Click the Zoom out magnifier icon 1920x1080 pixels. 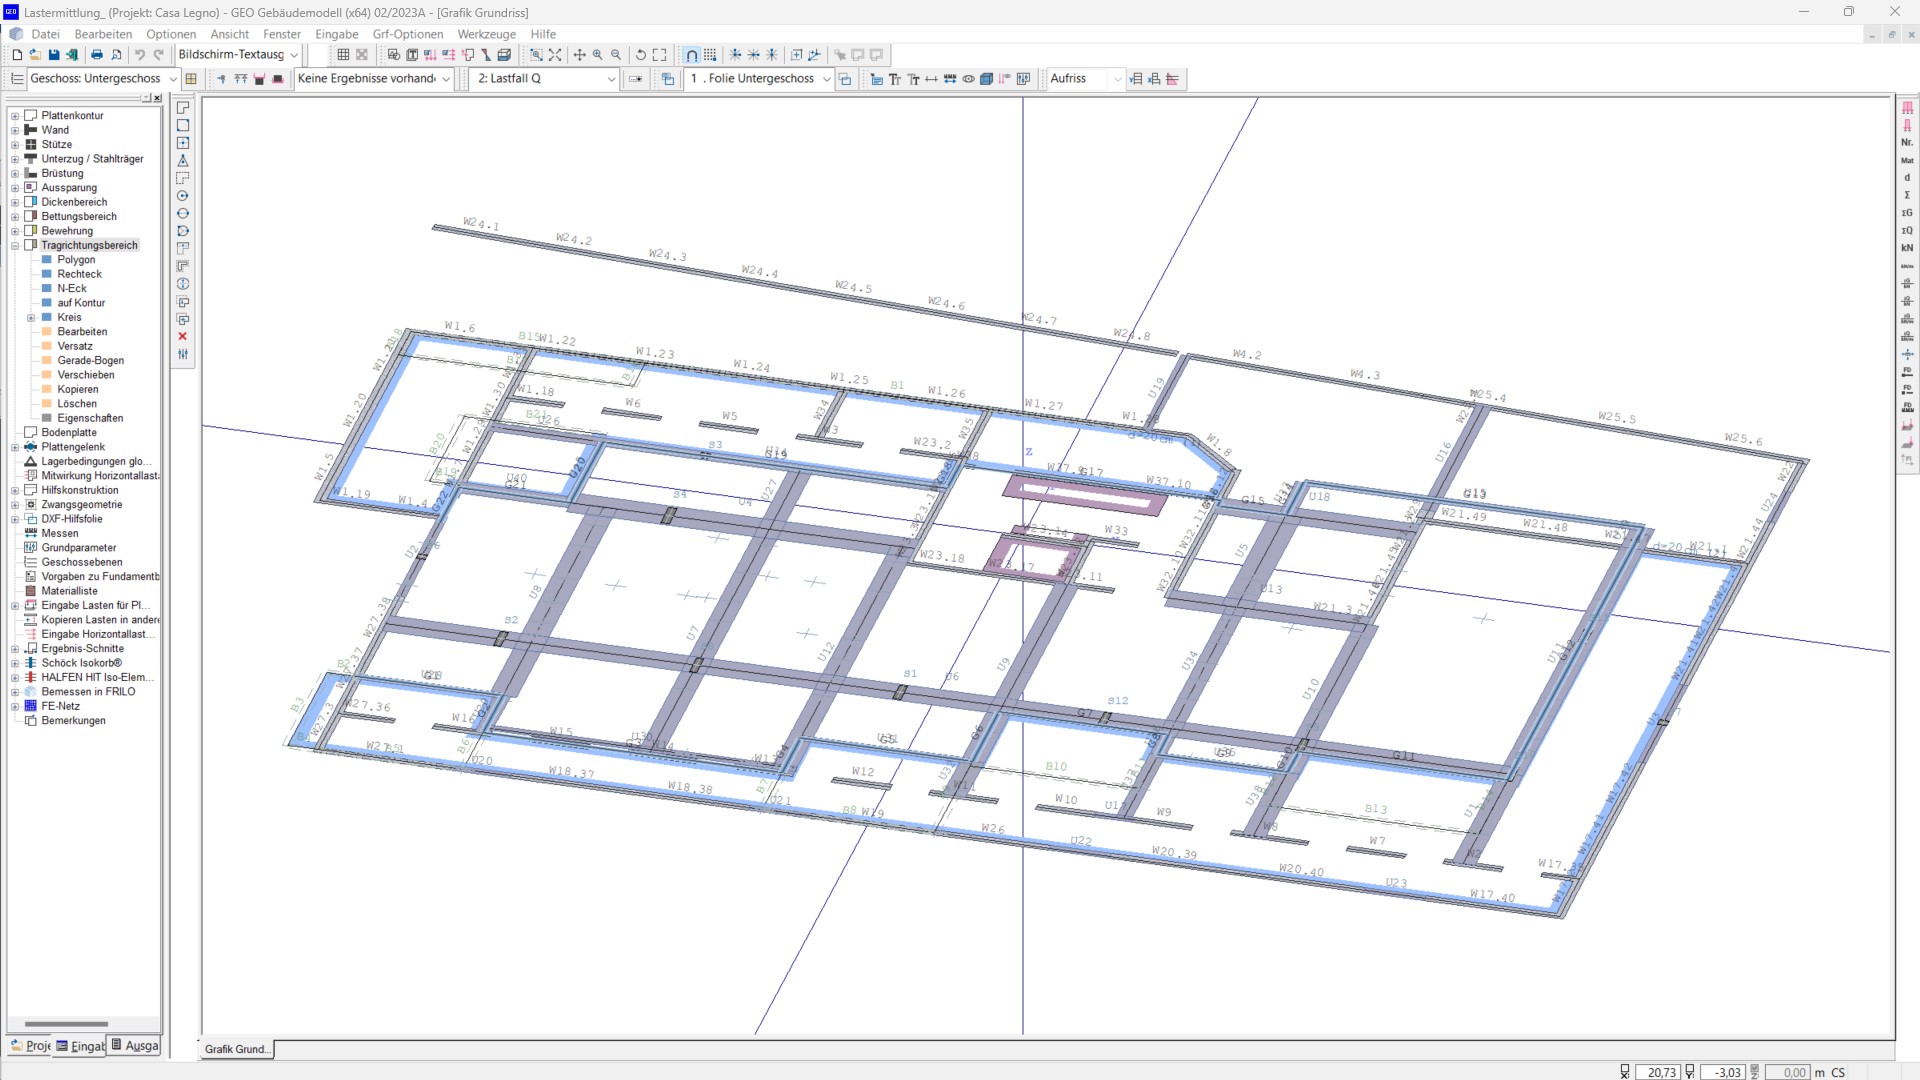[x=616, y=55]
